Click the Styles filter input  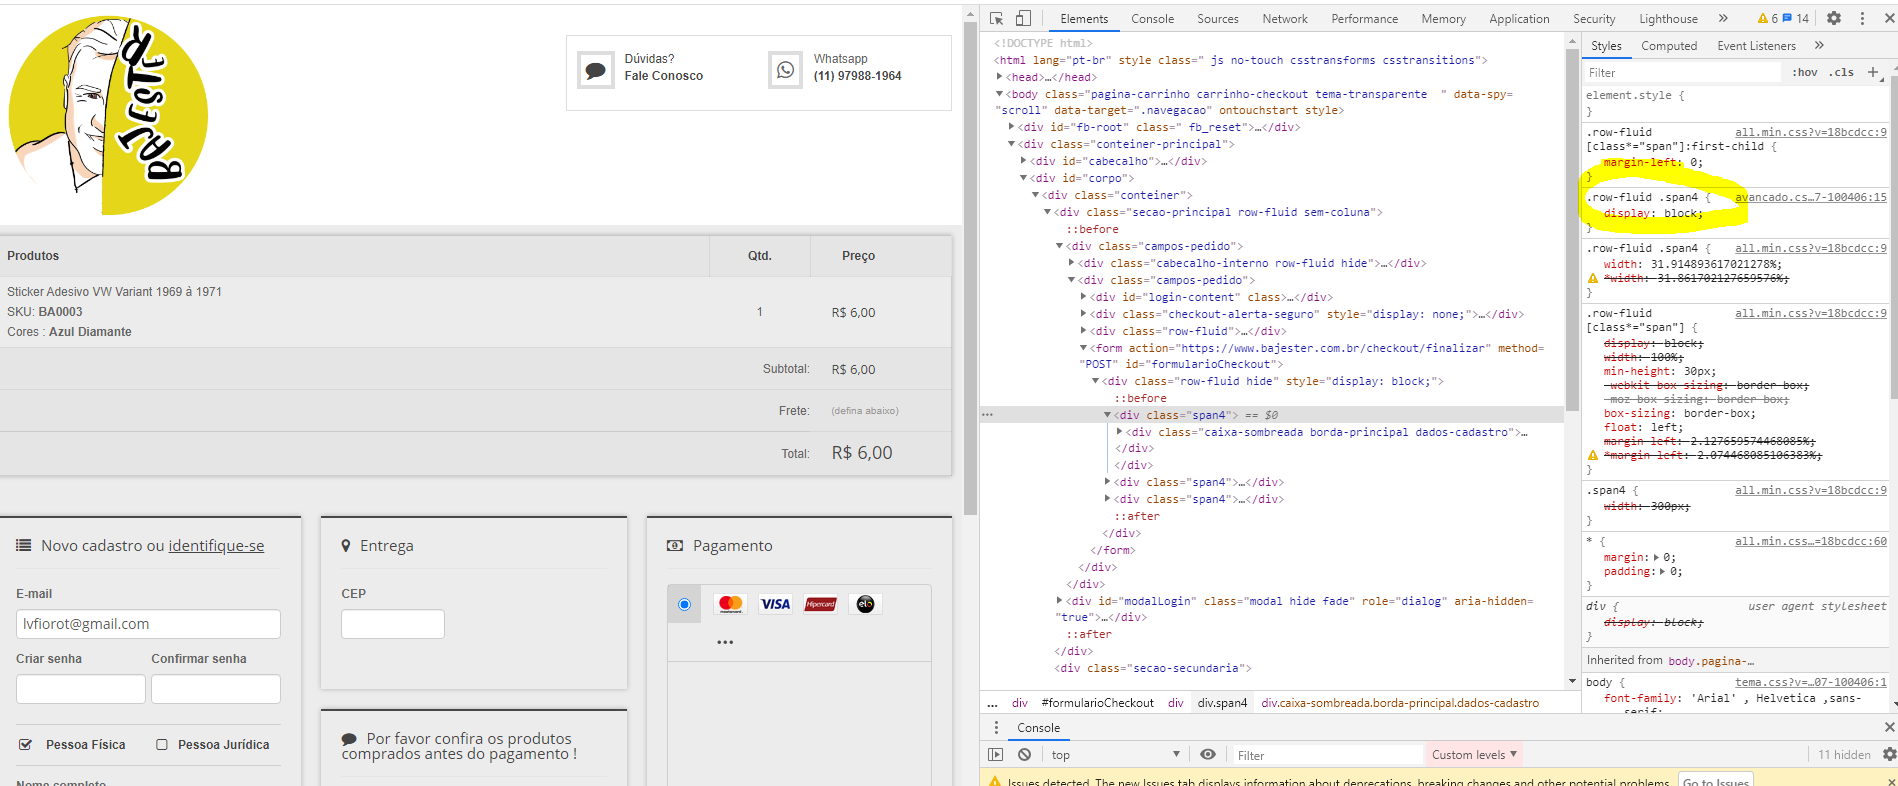click(1683, 72)
